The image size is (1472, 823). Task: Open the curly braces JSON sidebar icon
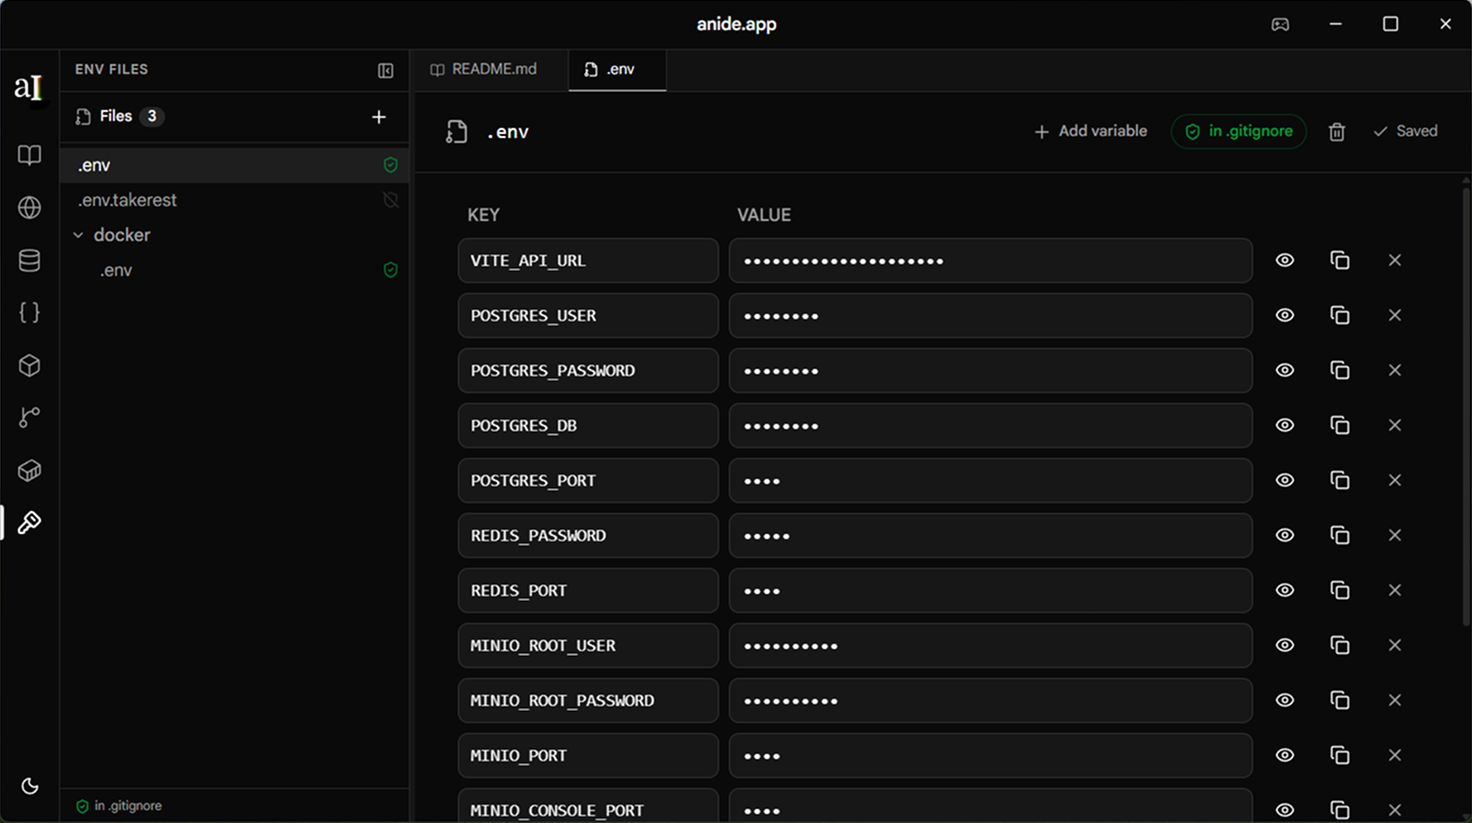coord(29,312)
